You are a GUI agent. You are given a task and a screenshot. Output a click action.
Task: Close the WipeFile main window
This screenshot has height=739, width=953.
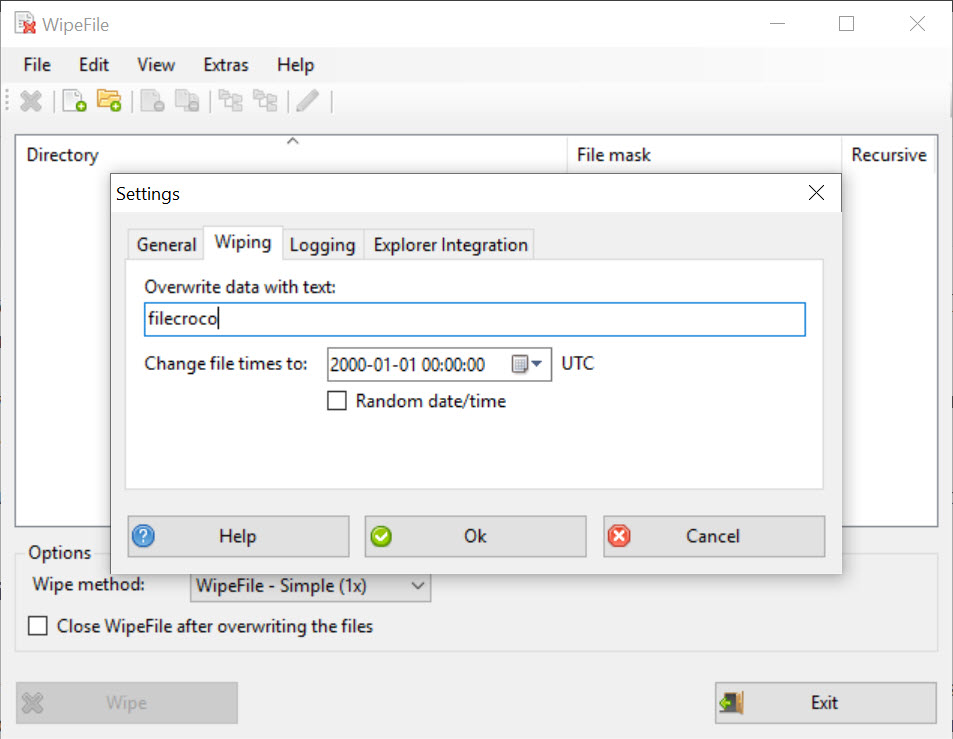917,24
